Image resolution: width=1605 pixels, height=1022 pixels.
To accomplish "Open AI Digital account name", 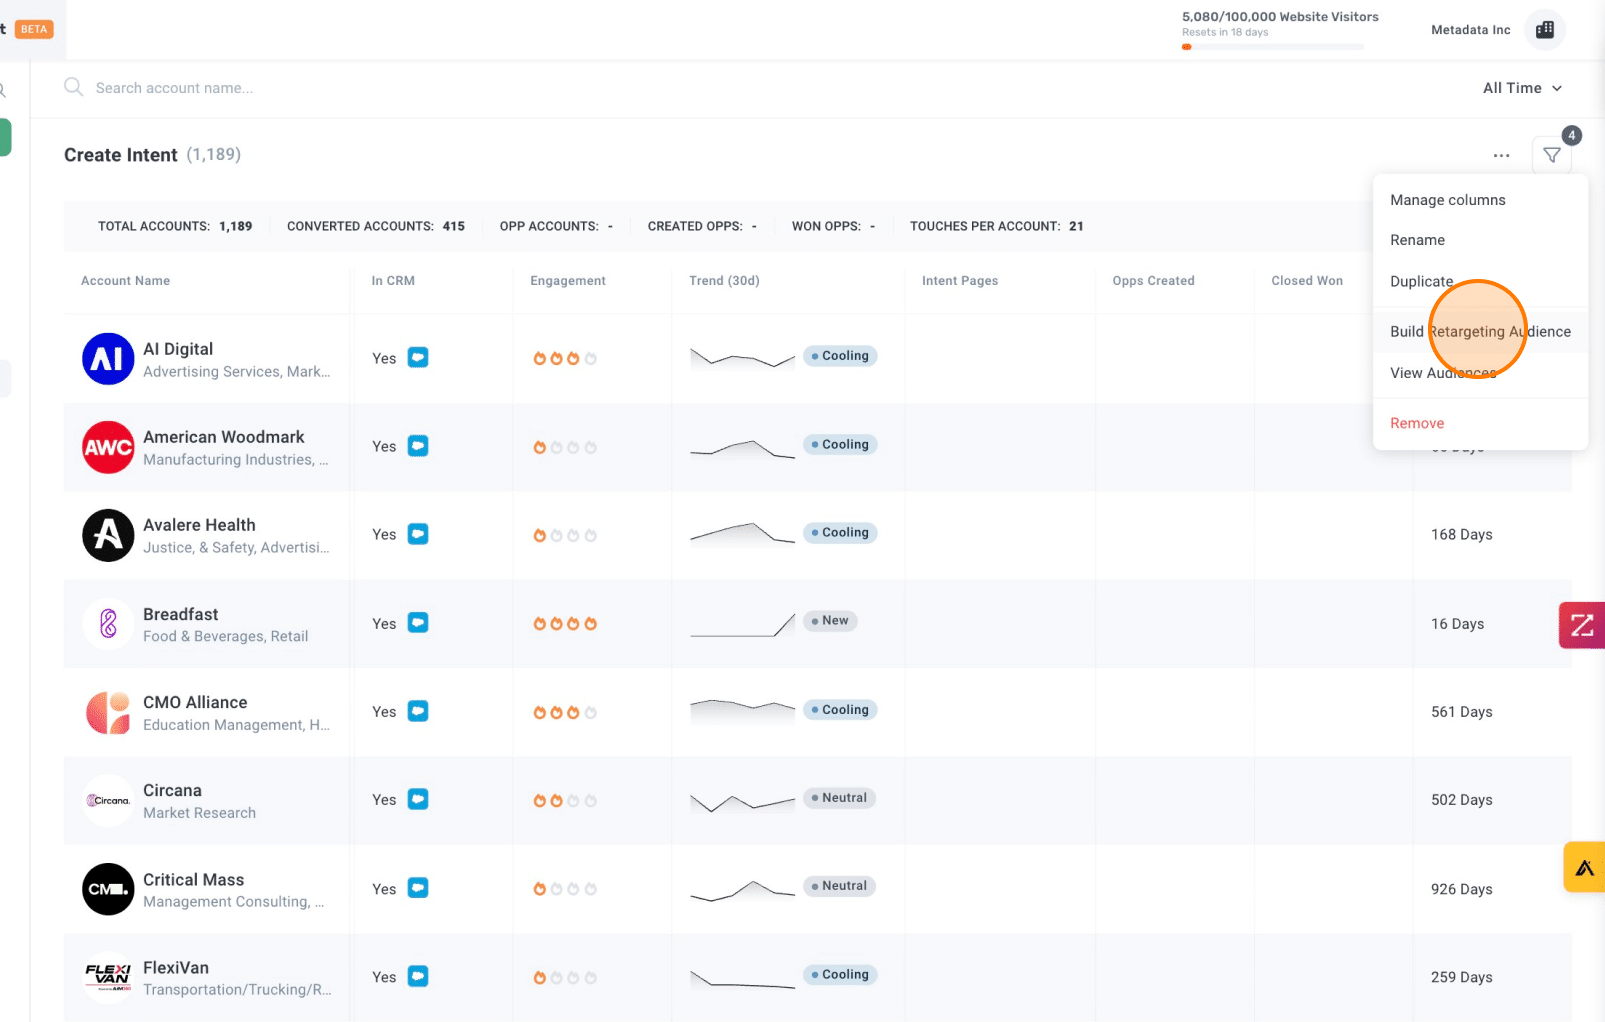I will [x=178, y=349].
